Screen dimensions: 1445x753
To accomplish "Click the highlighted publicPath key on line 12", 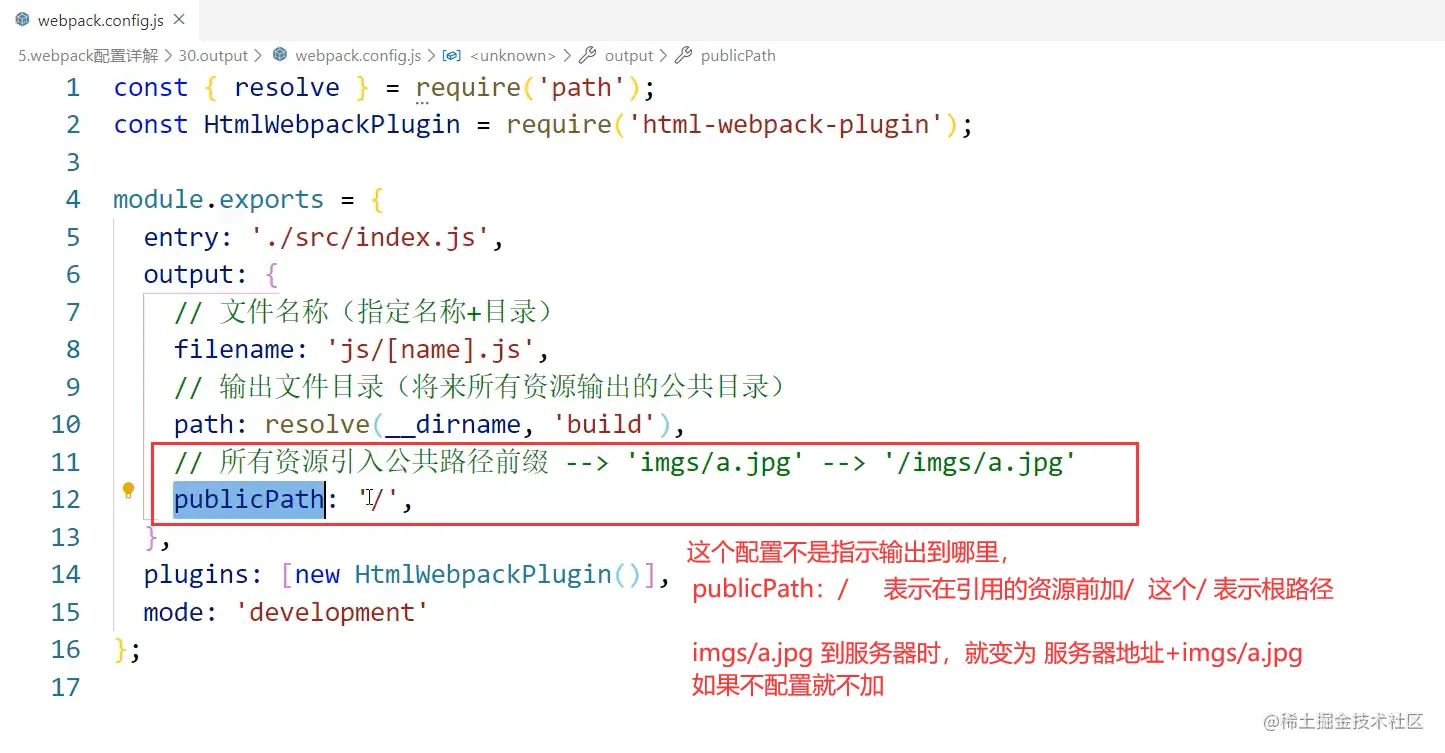I will click(x=249, y=500).
